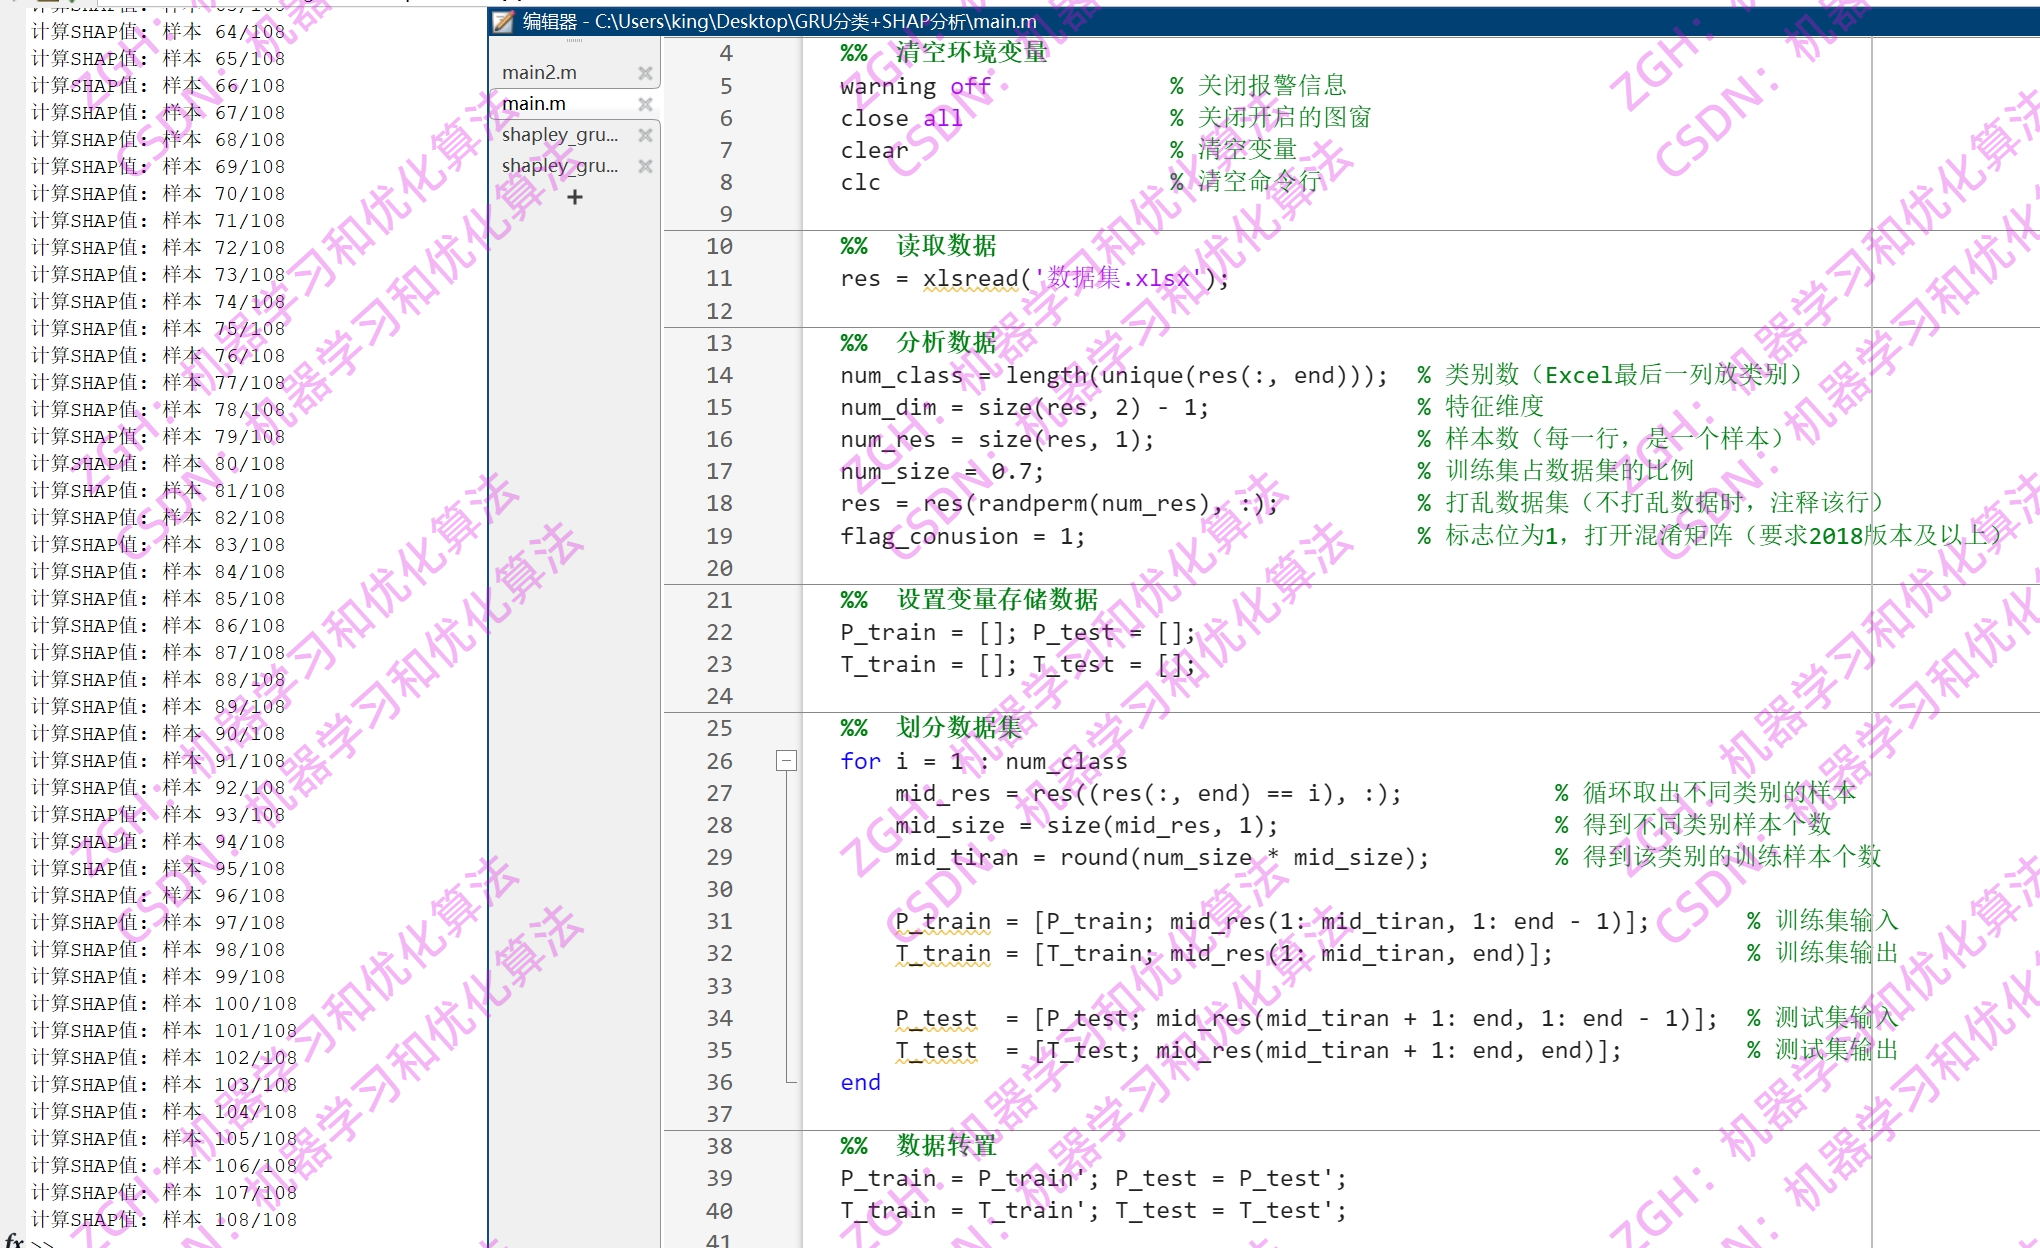2040x1248 pixels.
Task: Open the upper shapley_gru tab
Action: (x=560, y=135)
